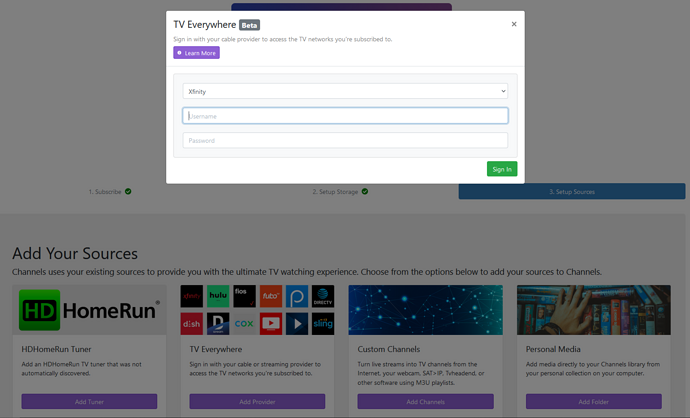Viewport: 690px width, 418px height.
Task: Click Add Channels for Custom Channels
Action: pos(425,401)
